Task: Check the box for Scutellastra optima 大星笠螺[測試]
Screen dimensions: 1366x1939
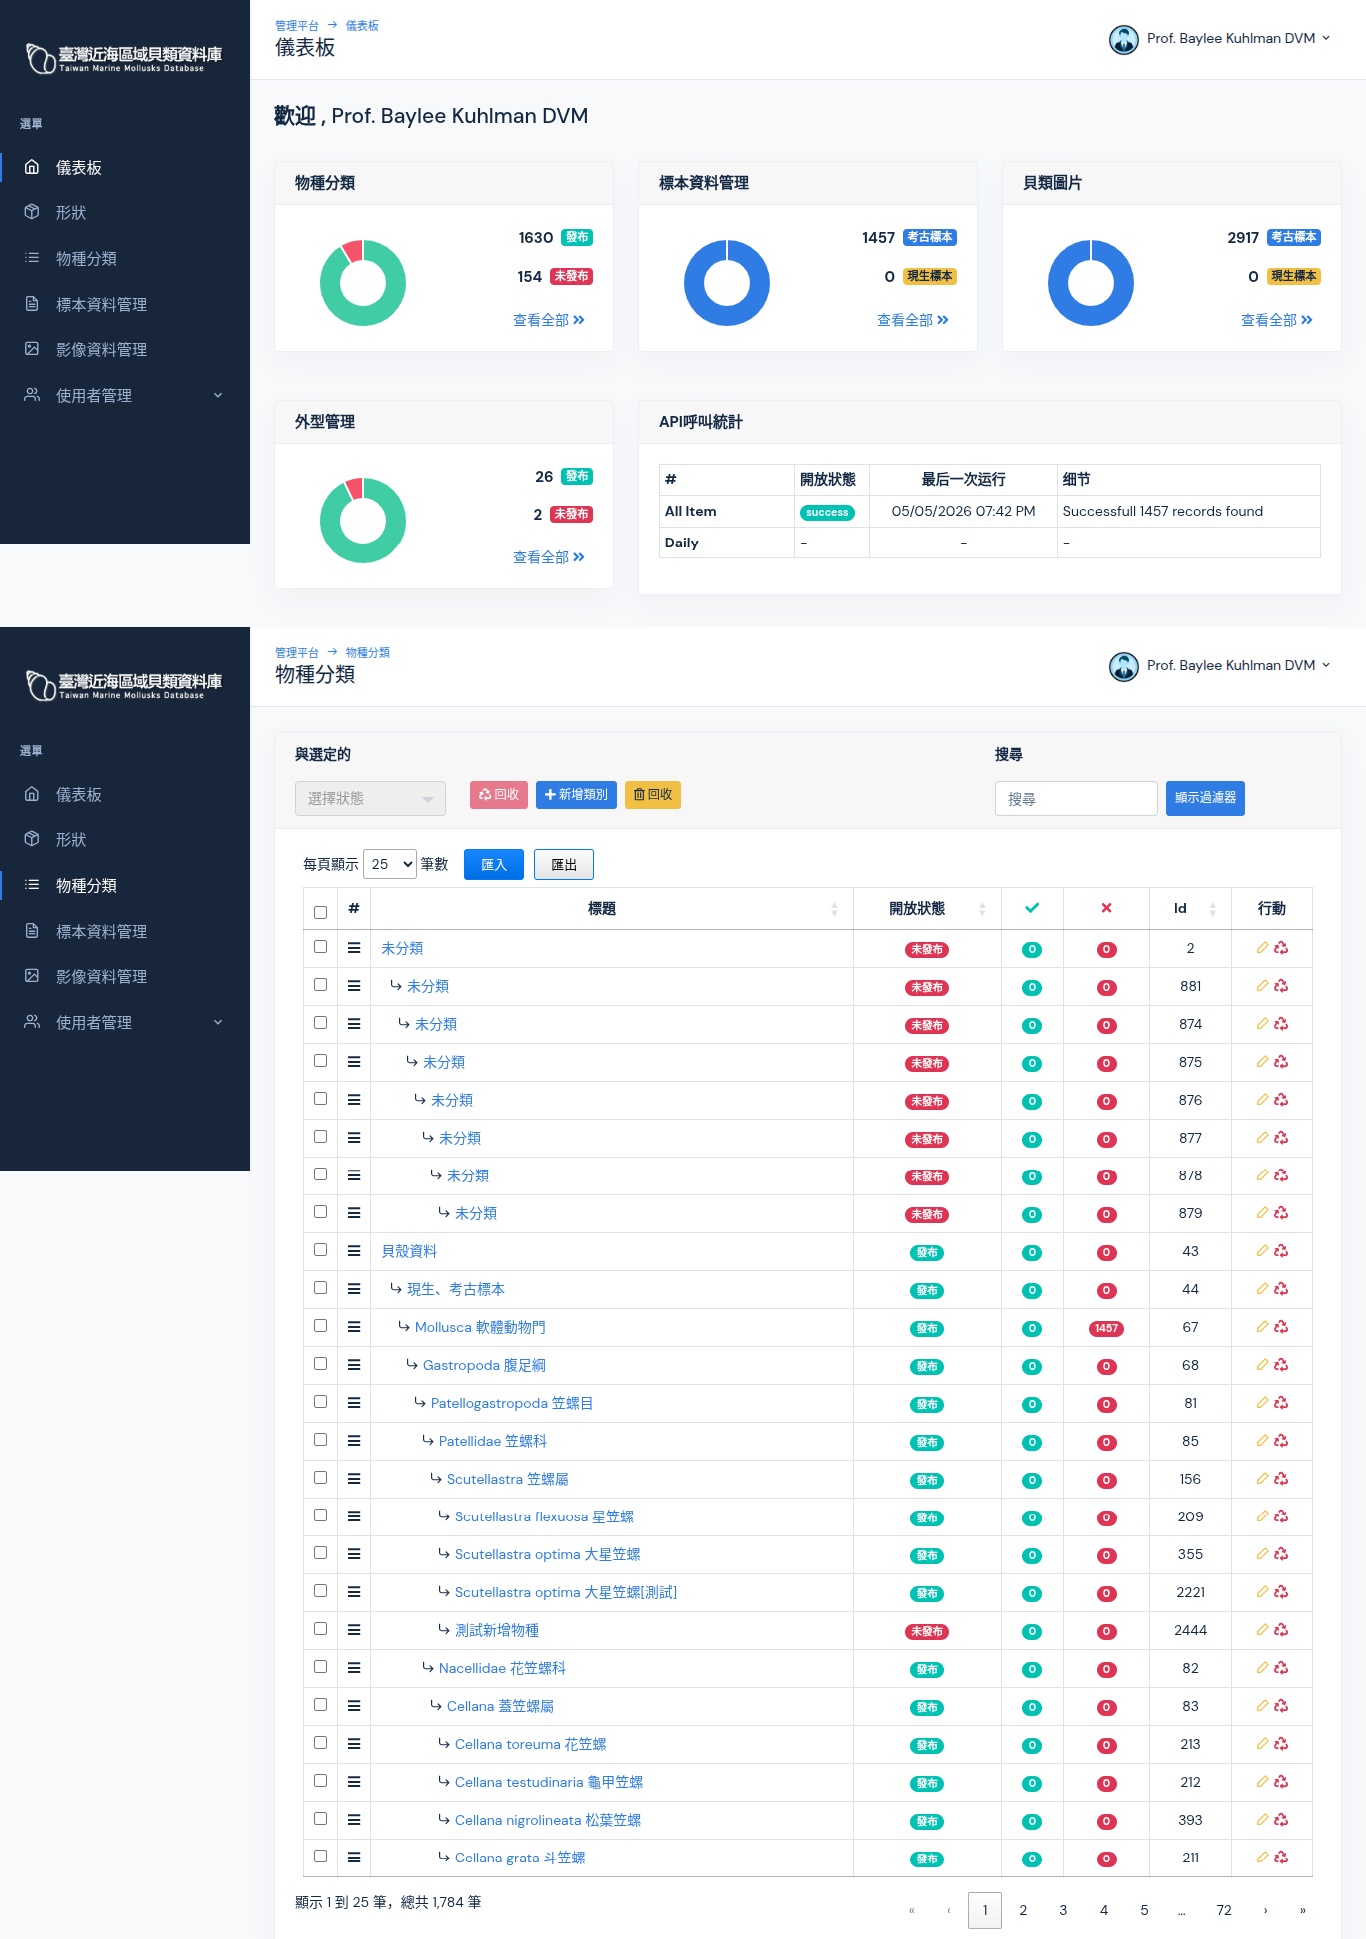Action: (320, 1590)
